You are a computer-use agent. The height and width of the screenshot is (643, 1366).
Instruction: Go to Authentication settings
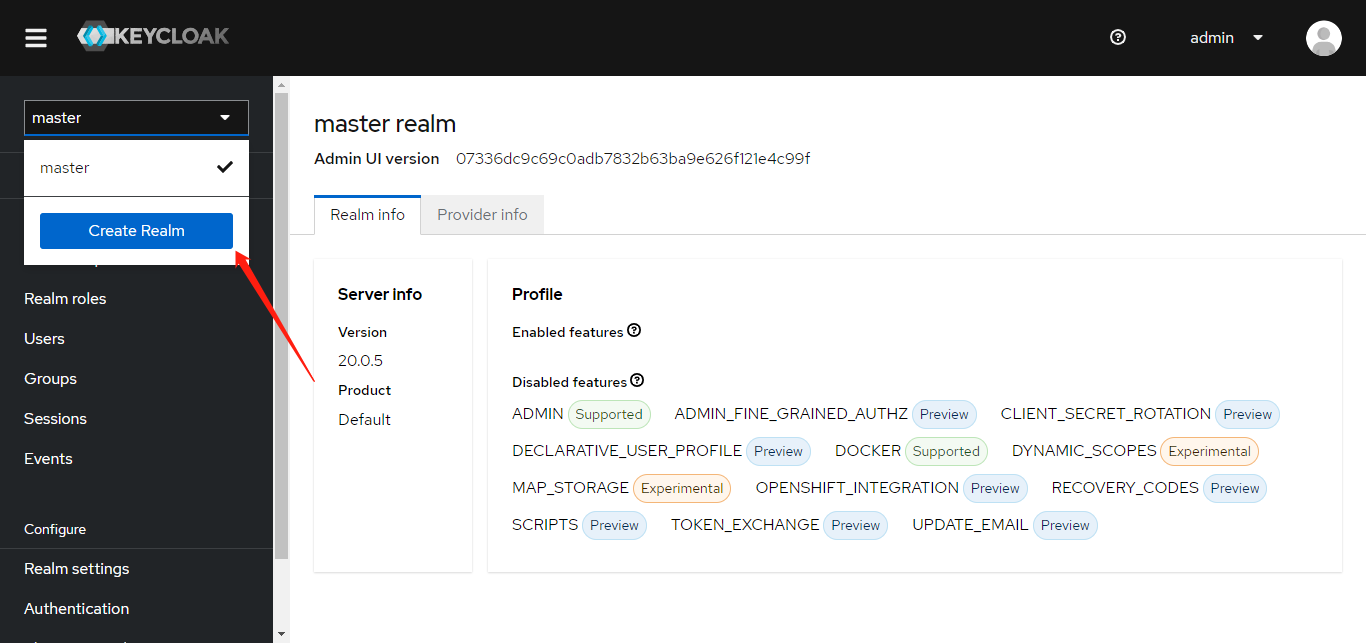[77, 609]
